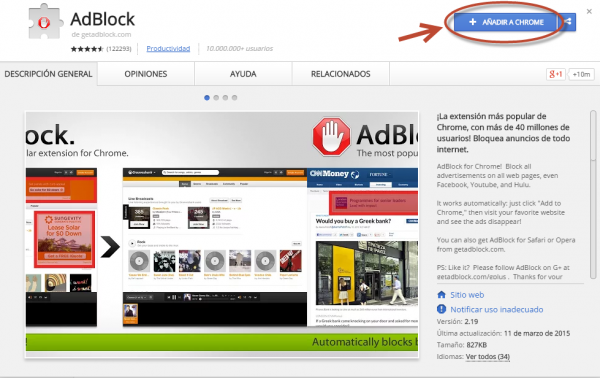Click the share icon beside Añadir a Chrome
Screen dimensions: 600x378
point(568,21)
